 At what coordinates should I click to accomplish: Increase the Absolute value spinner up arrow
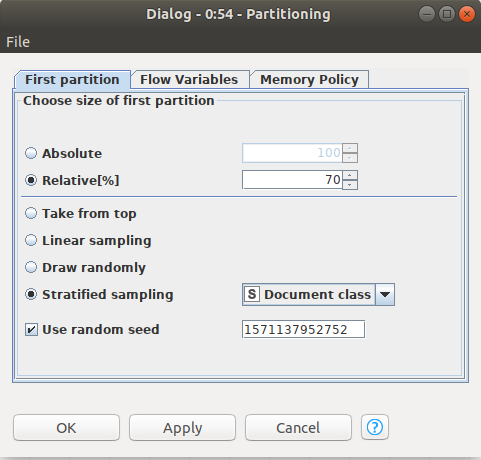350,148
